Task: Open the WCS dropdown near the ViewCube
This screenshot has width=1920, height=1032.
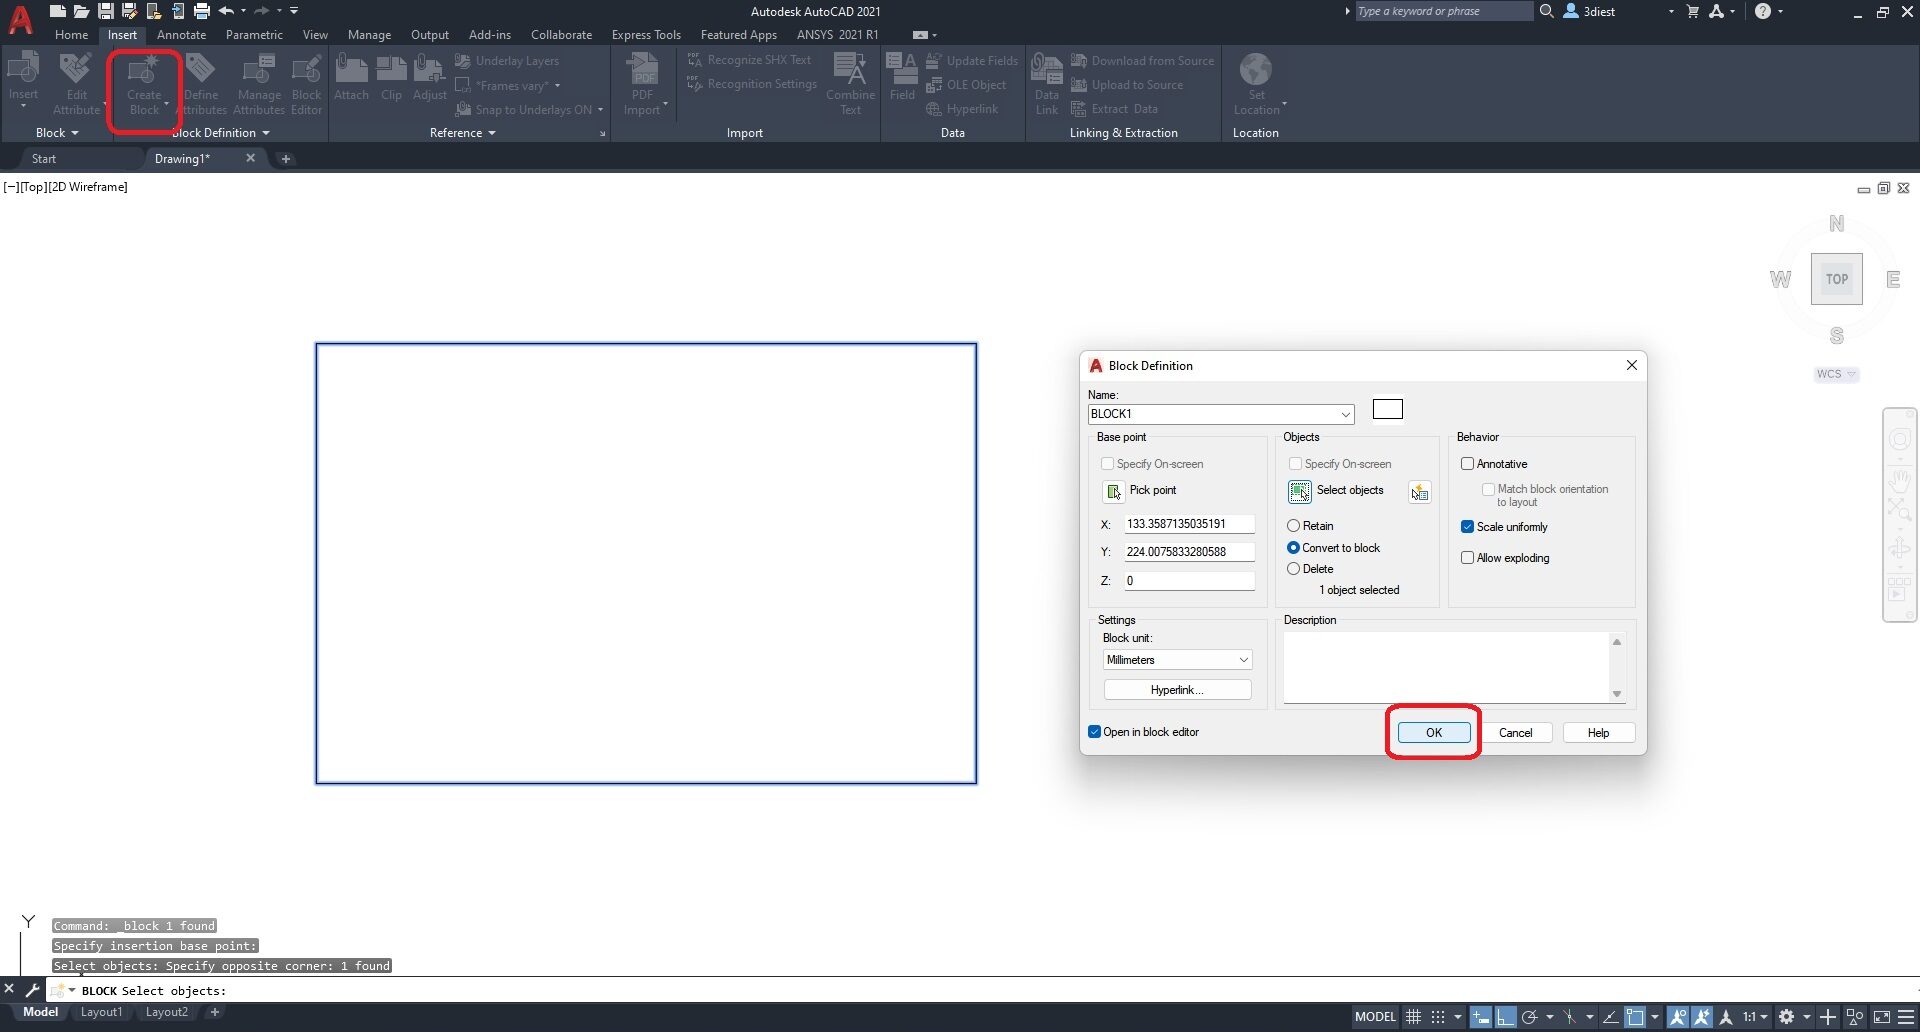Action: (x=1852, y=374)
